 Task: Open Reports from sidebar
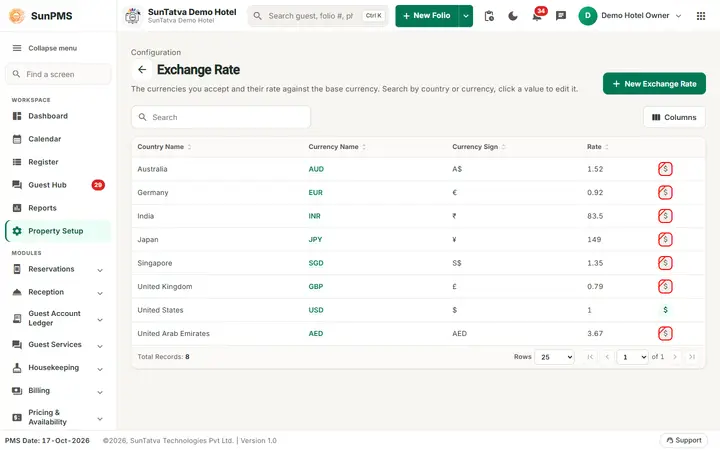point(58,208)
